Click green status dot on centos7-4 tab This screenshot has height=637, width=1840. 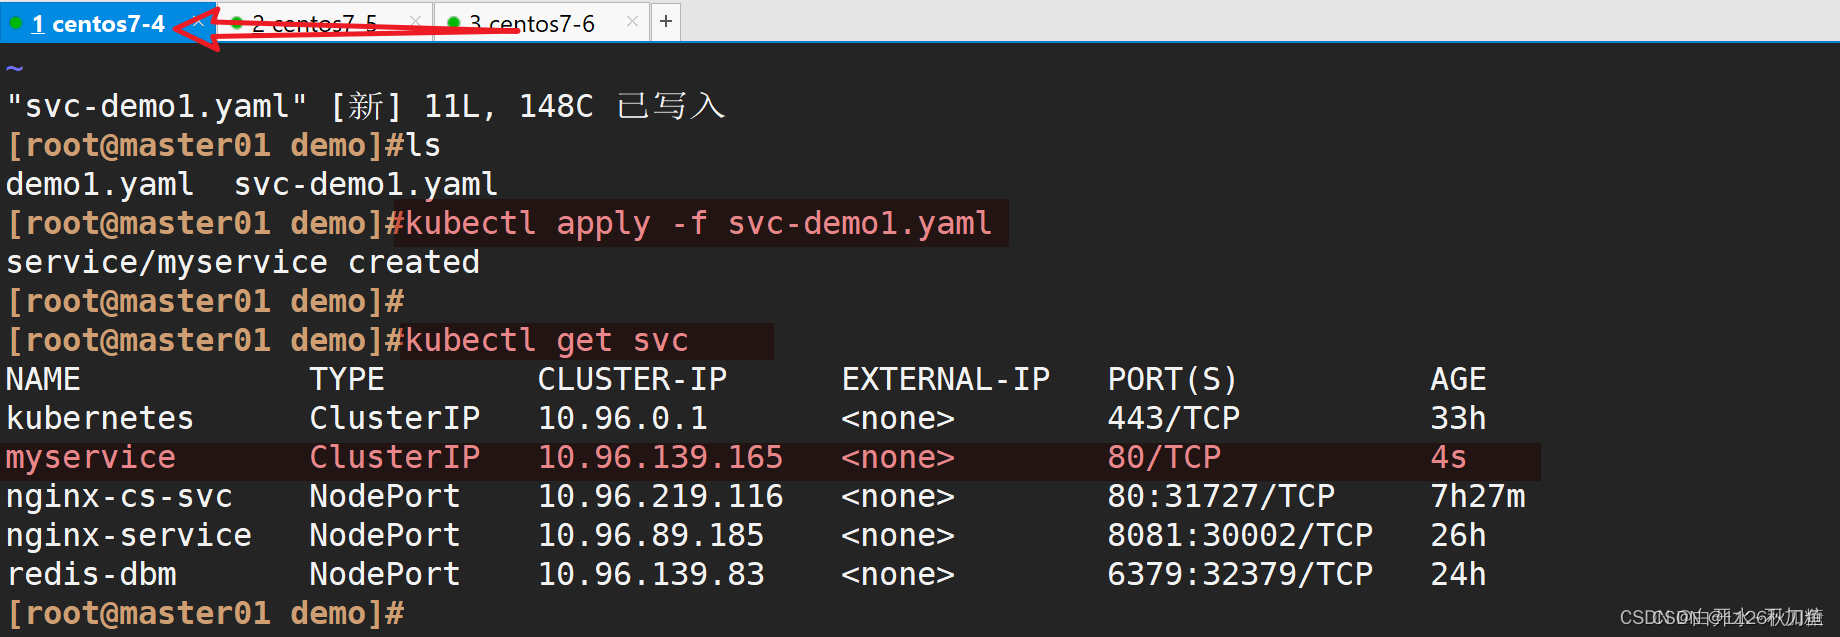(17, 23)
